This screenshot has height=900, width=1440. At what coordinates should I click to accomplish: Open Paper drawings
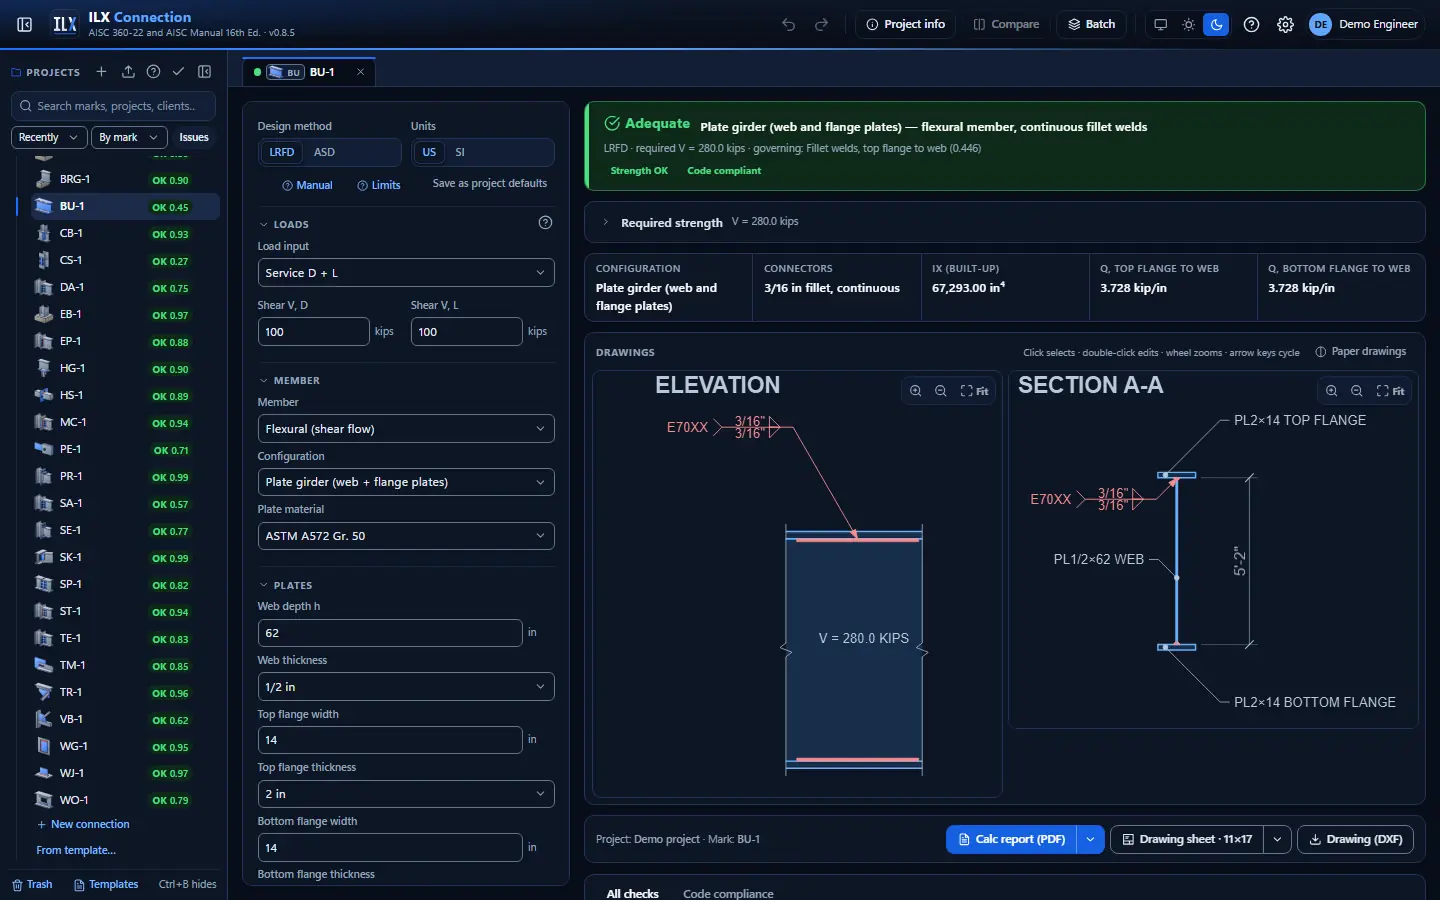click(1361, 352)
